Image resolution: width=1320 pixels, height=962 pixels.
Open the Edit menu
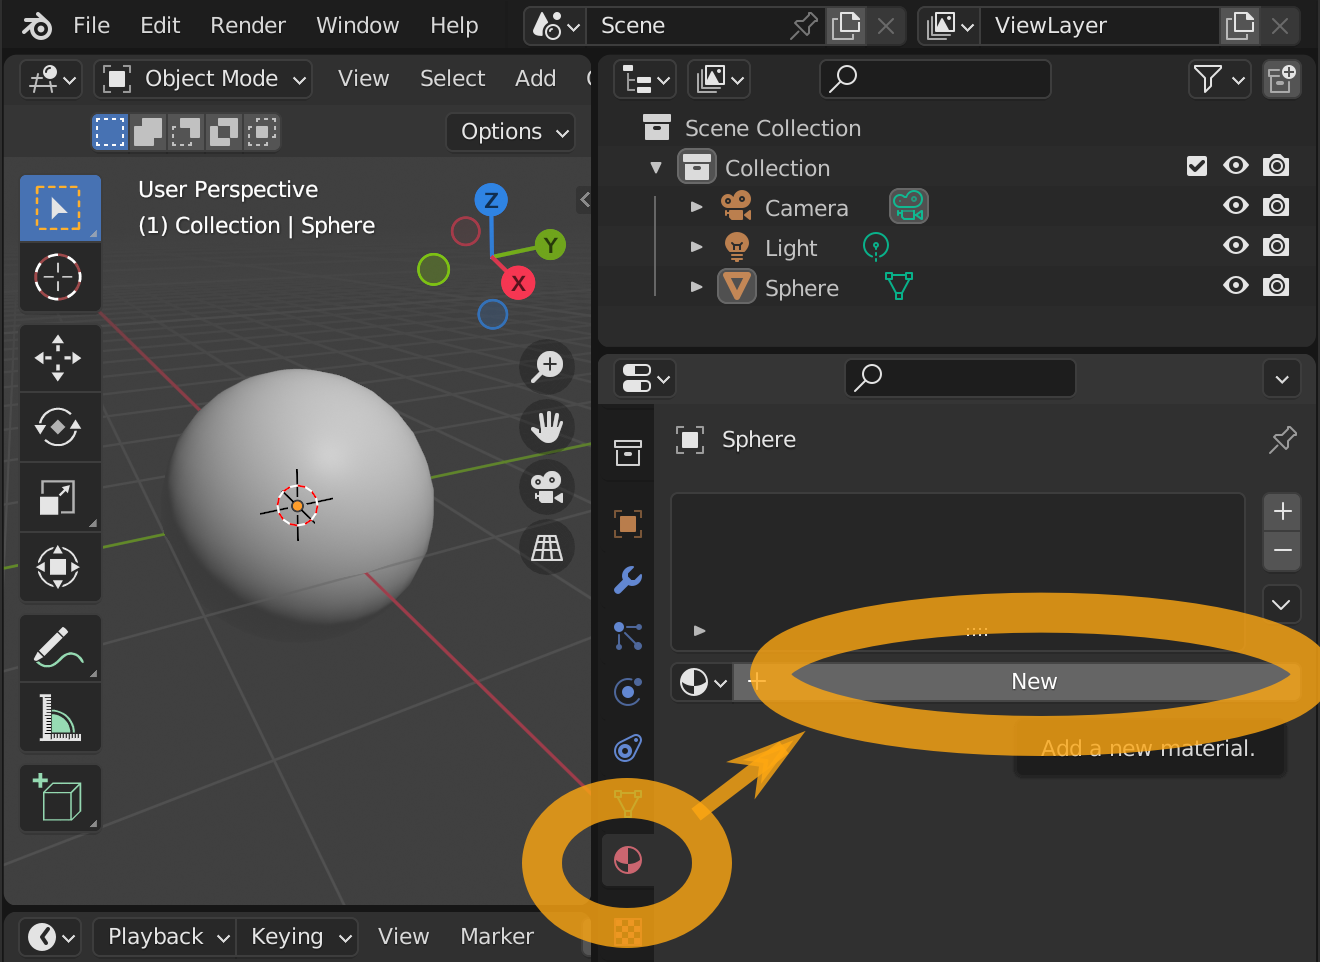click(160, 25)
